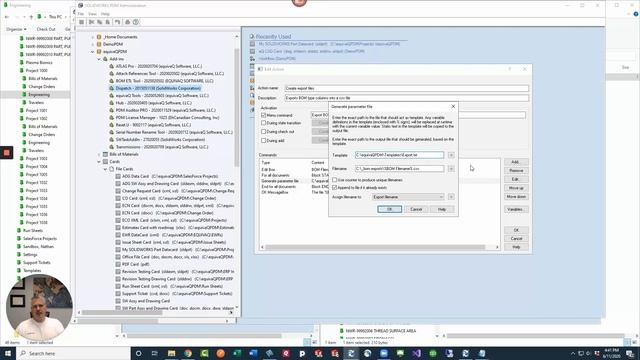Image resolution: width=640 pixels, height=360 pixels.
Task: Click the Add button in Edit Action dialog
Action: coord(516,162)
